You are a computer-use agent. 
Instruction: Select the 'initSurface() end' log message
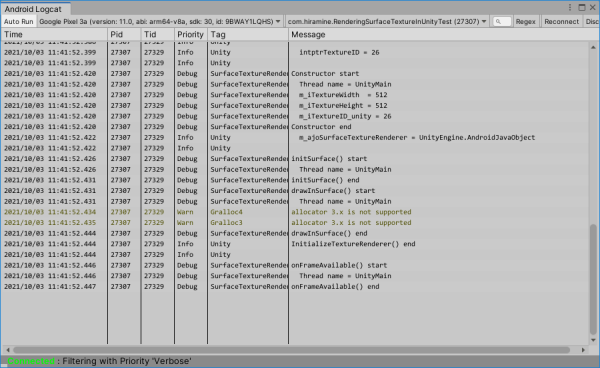(325, 180)
